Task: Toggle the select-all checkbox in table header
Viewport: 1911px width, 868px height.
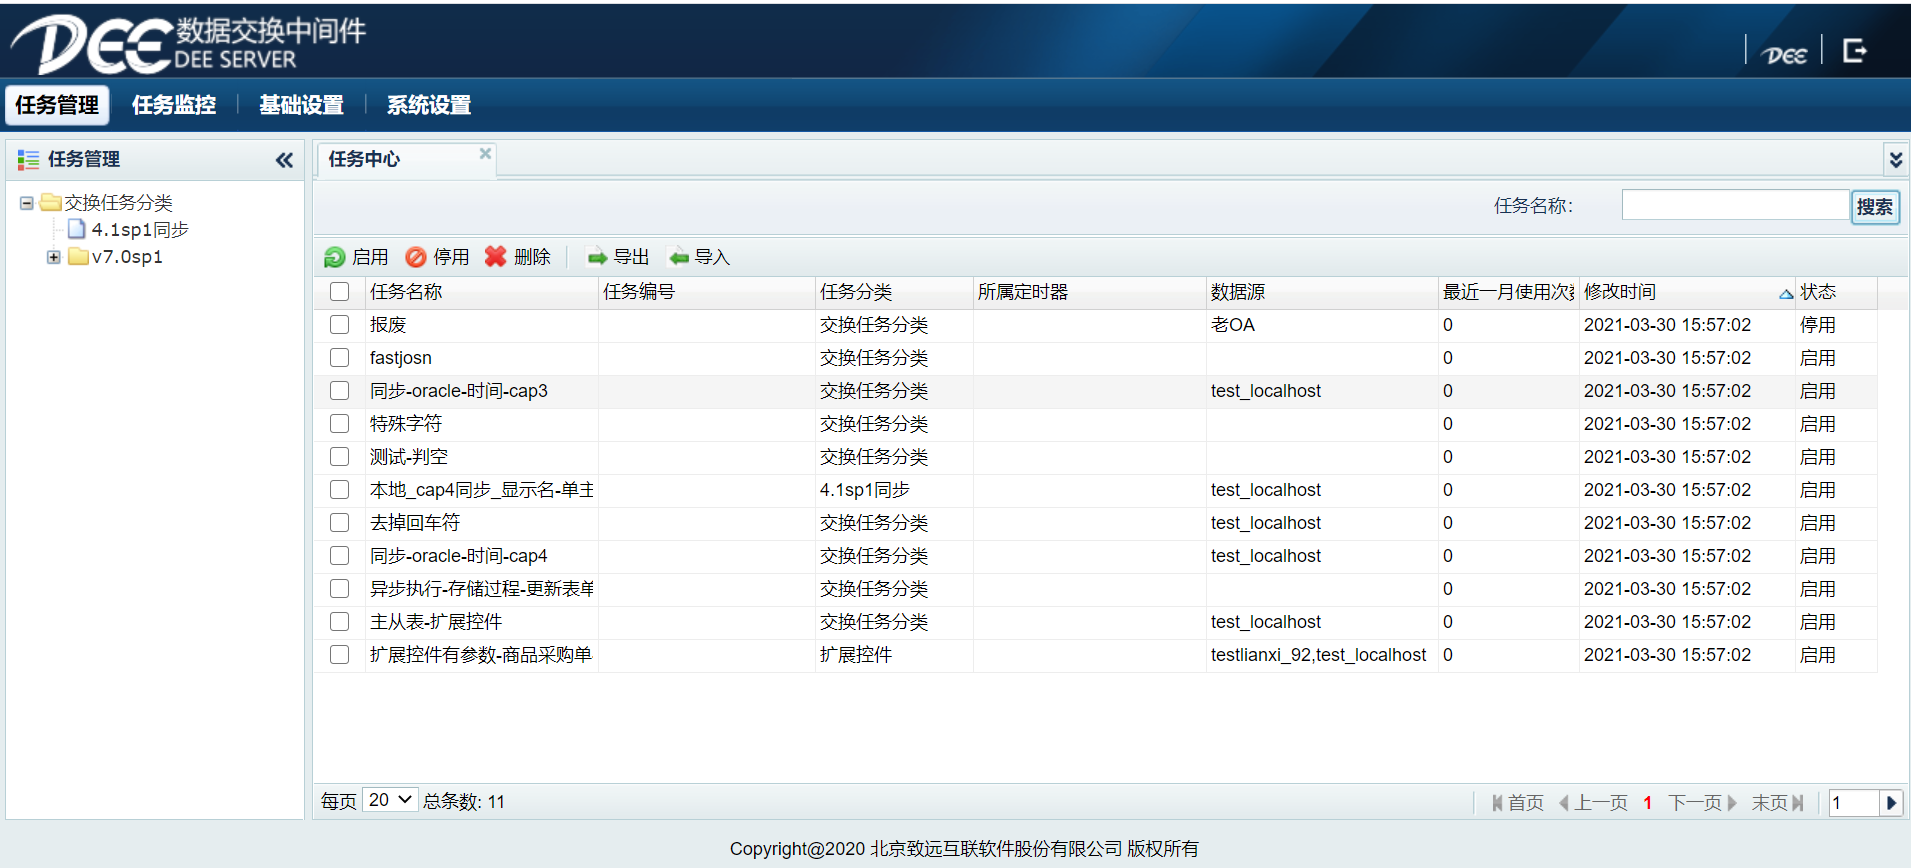Action: pyautogui.click(x=340, y=292)
